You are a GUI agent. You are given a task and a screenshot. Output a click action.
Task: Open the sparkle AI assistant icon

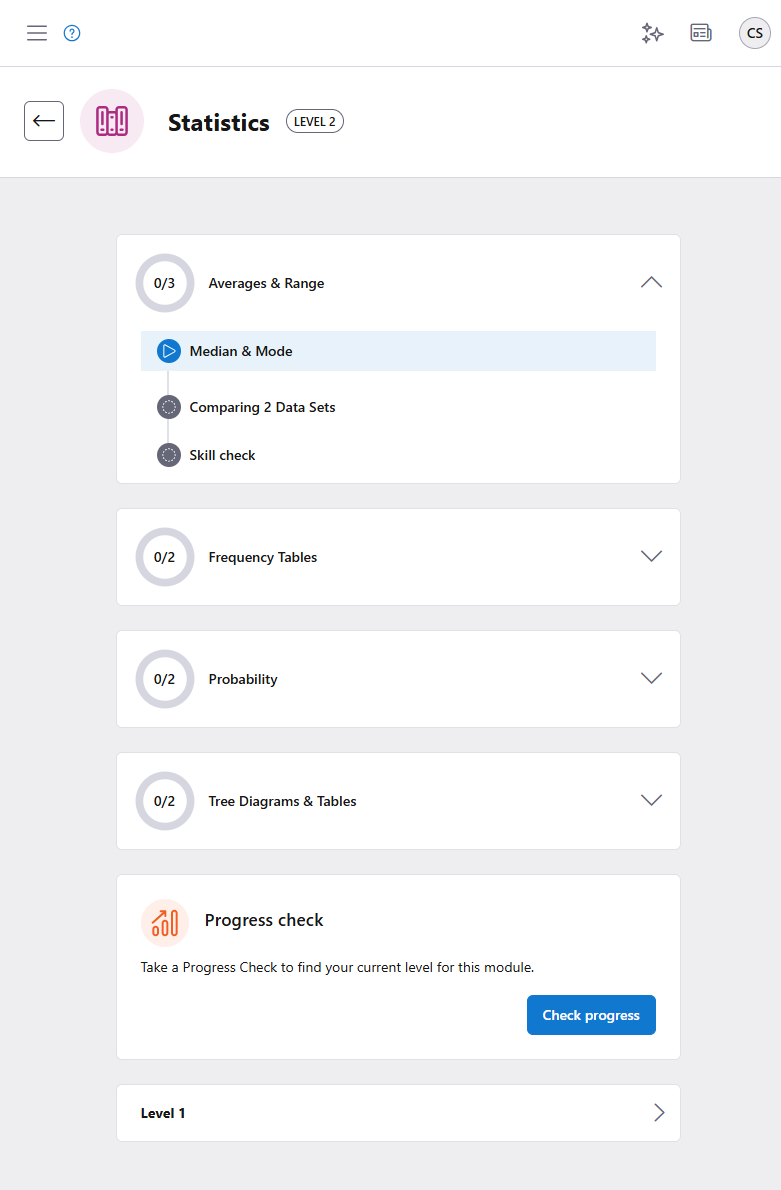pyautogui.click(x=652, y=33)
